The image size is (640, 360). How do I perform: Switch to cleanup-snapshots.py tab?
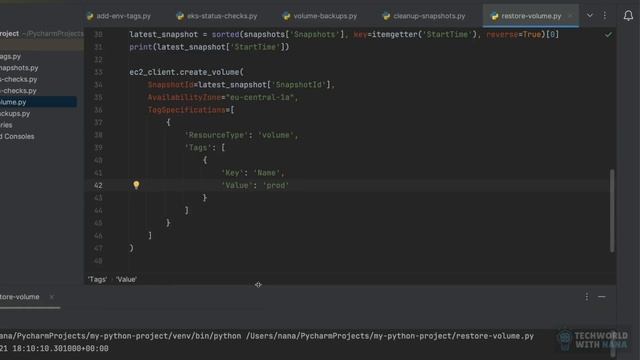424,16
